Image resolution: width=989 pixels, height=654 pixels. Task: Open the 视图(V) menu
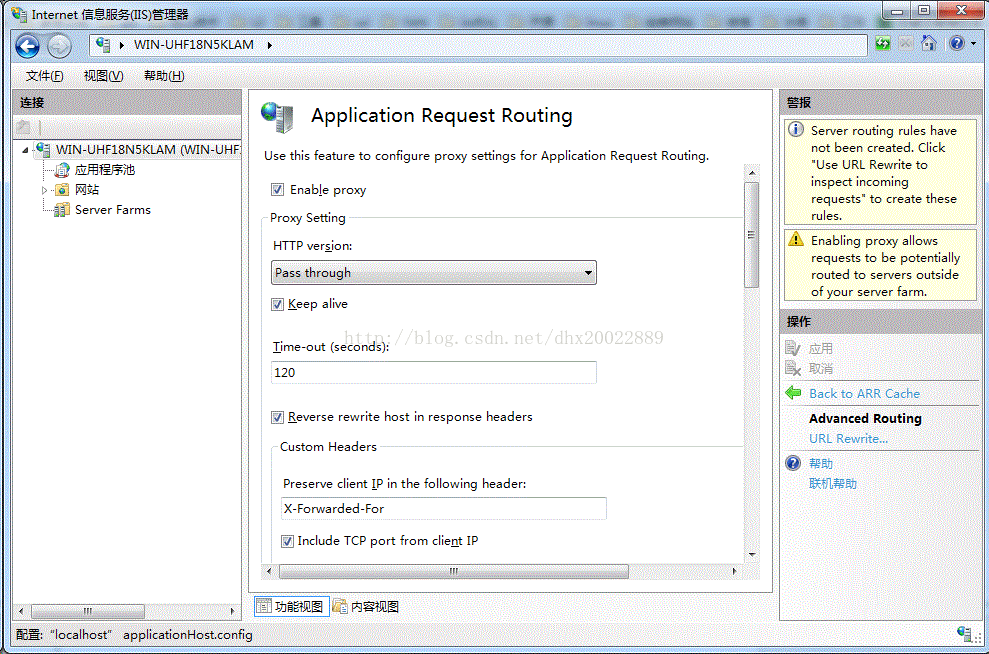coord(103,76)
